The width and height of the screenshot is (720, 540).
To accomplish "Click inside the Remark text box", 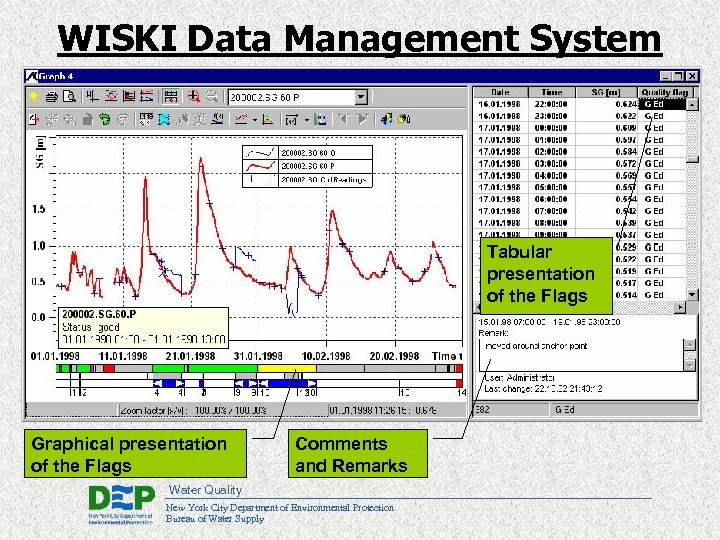I will (581, 356).
